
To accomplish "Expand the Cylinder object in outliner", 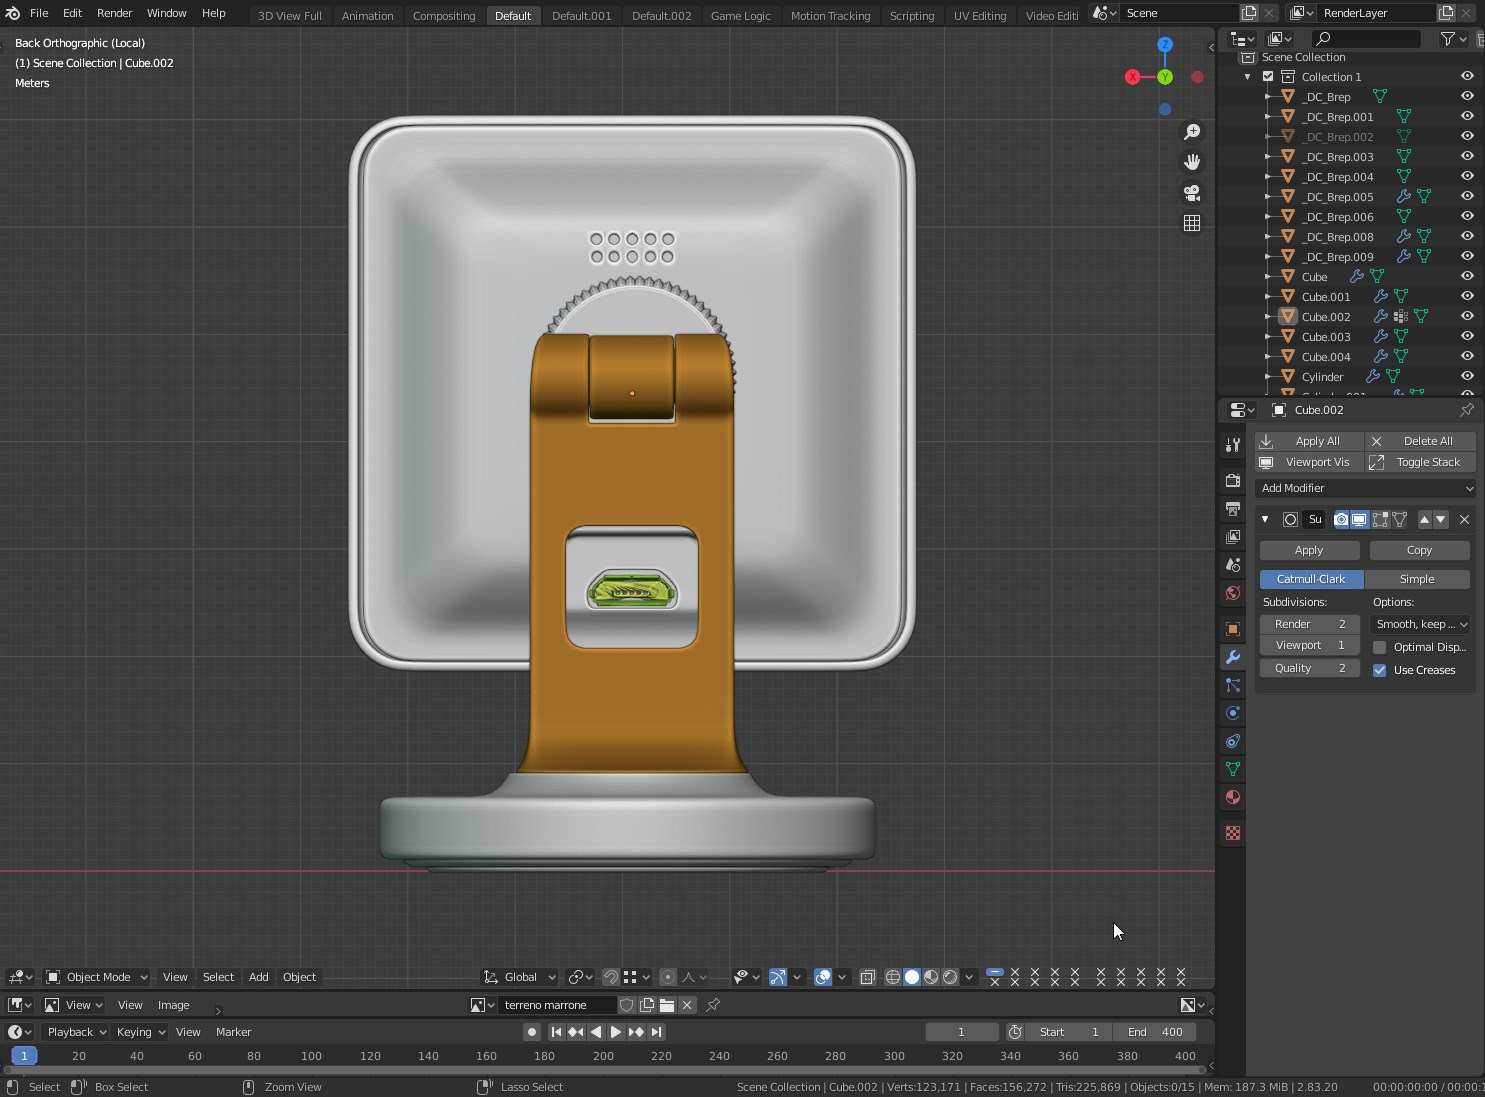I will pos(1268,377).
